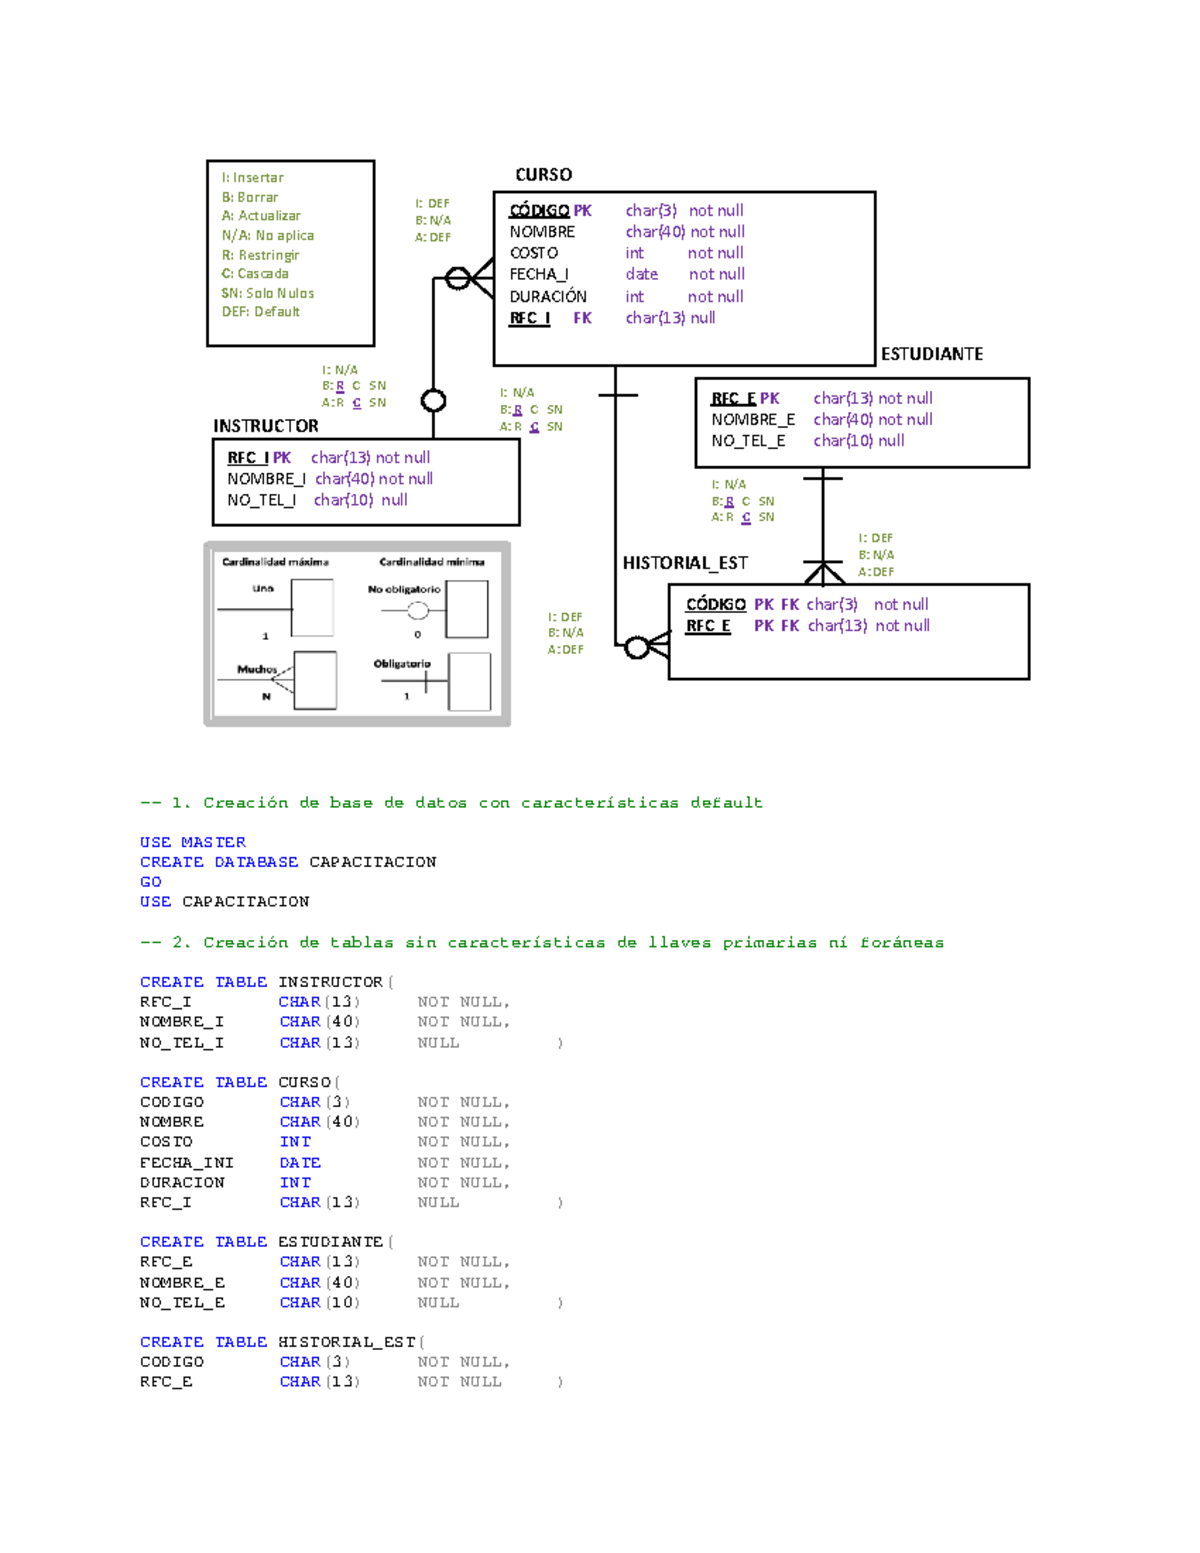Click the crow's foot connector left of HISTORIAL_EST box
The image size is (1200, 1553).
point(646,647)
